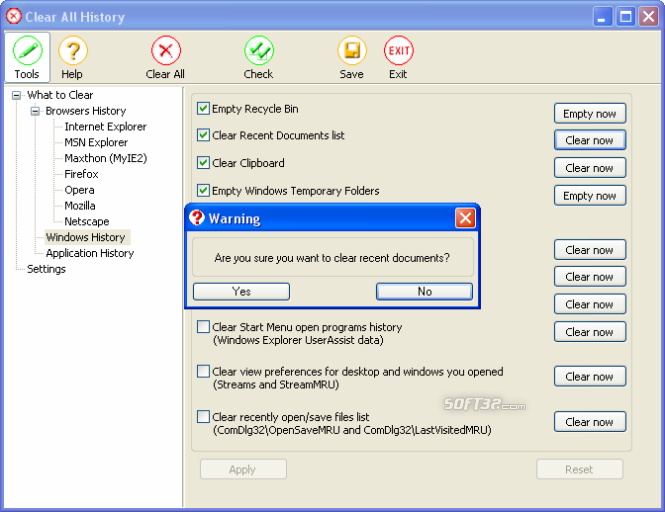Toggle the Clear Clipboard checkbox
The image size is (665, 512).
pyautogui.click(x=203, y=163)
